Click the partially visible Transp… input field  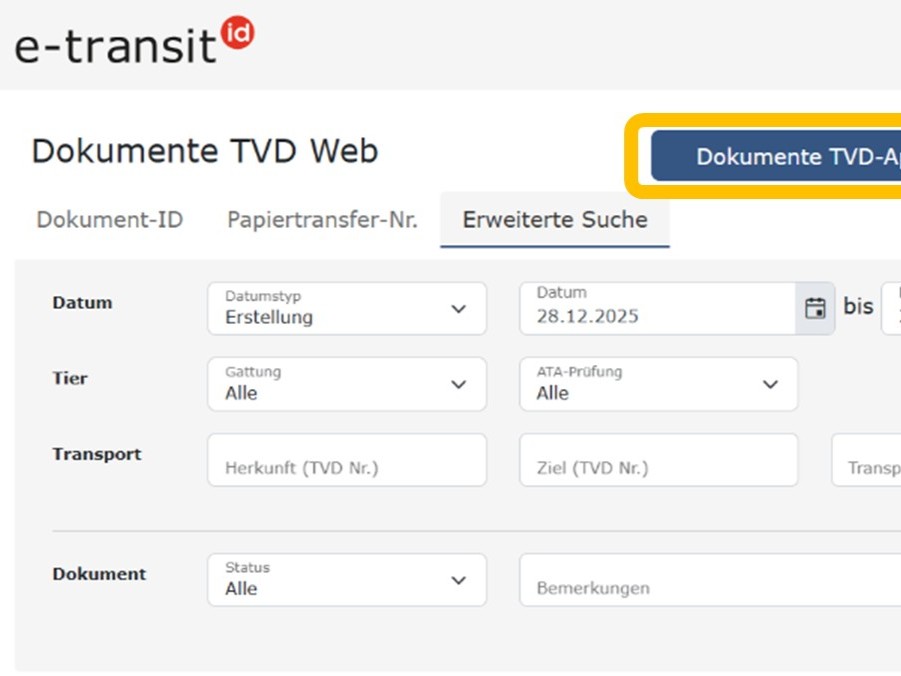[868, 460]
